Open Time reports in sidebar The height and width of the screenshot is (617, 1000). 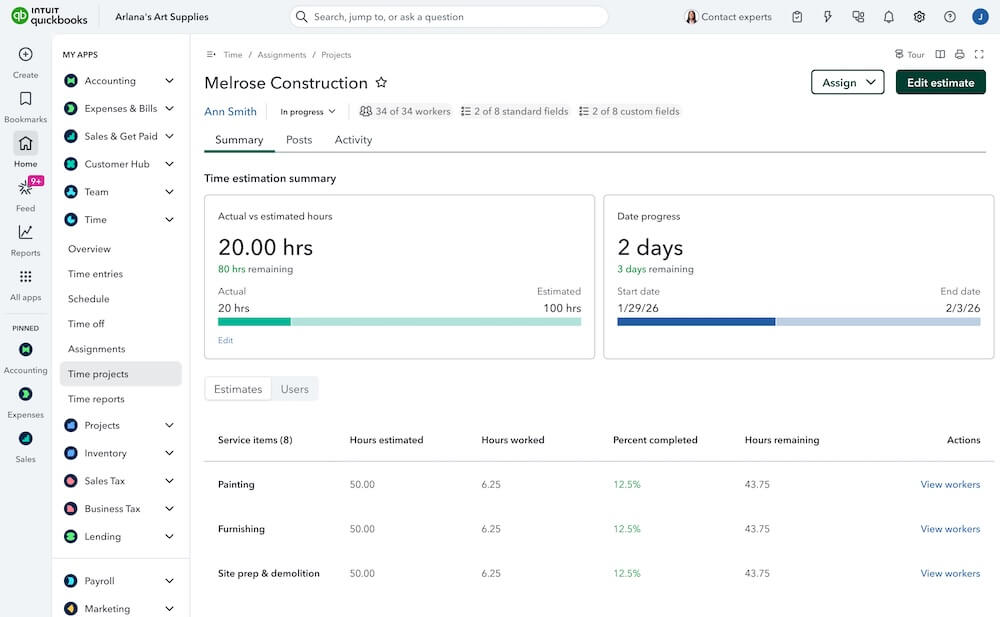click(x=96, y=399)
